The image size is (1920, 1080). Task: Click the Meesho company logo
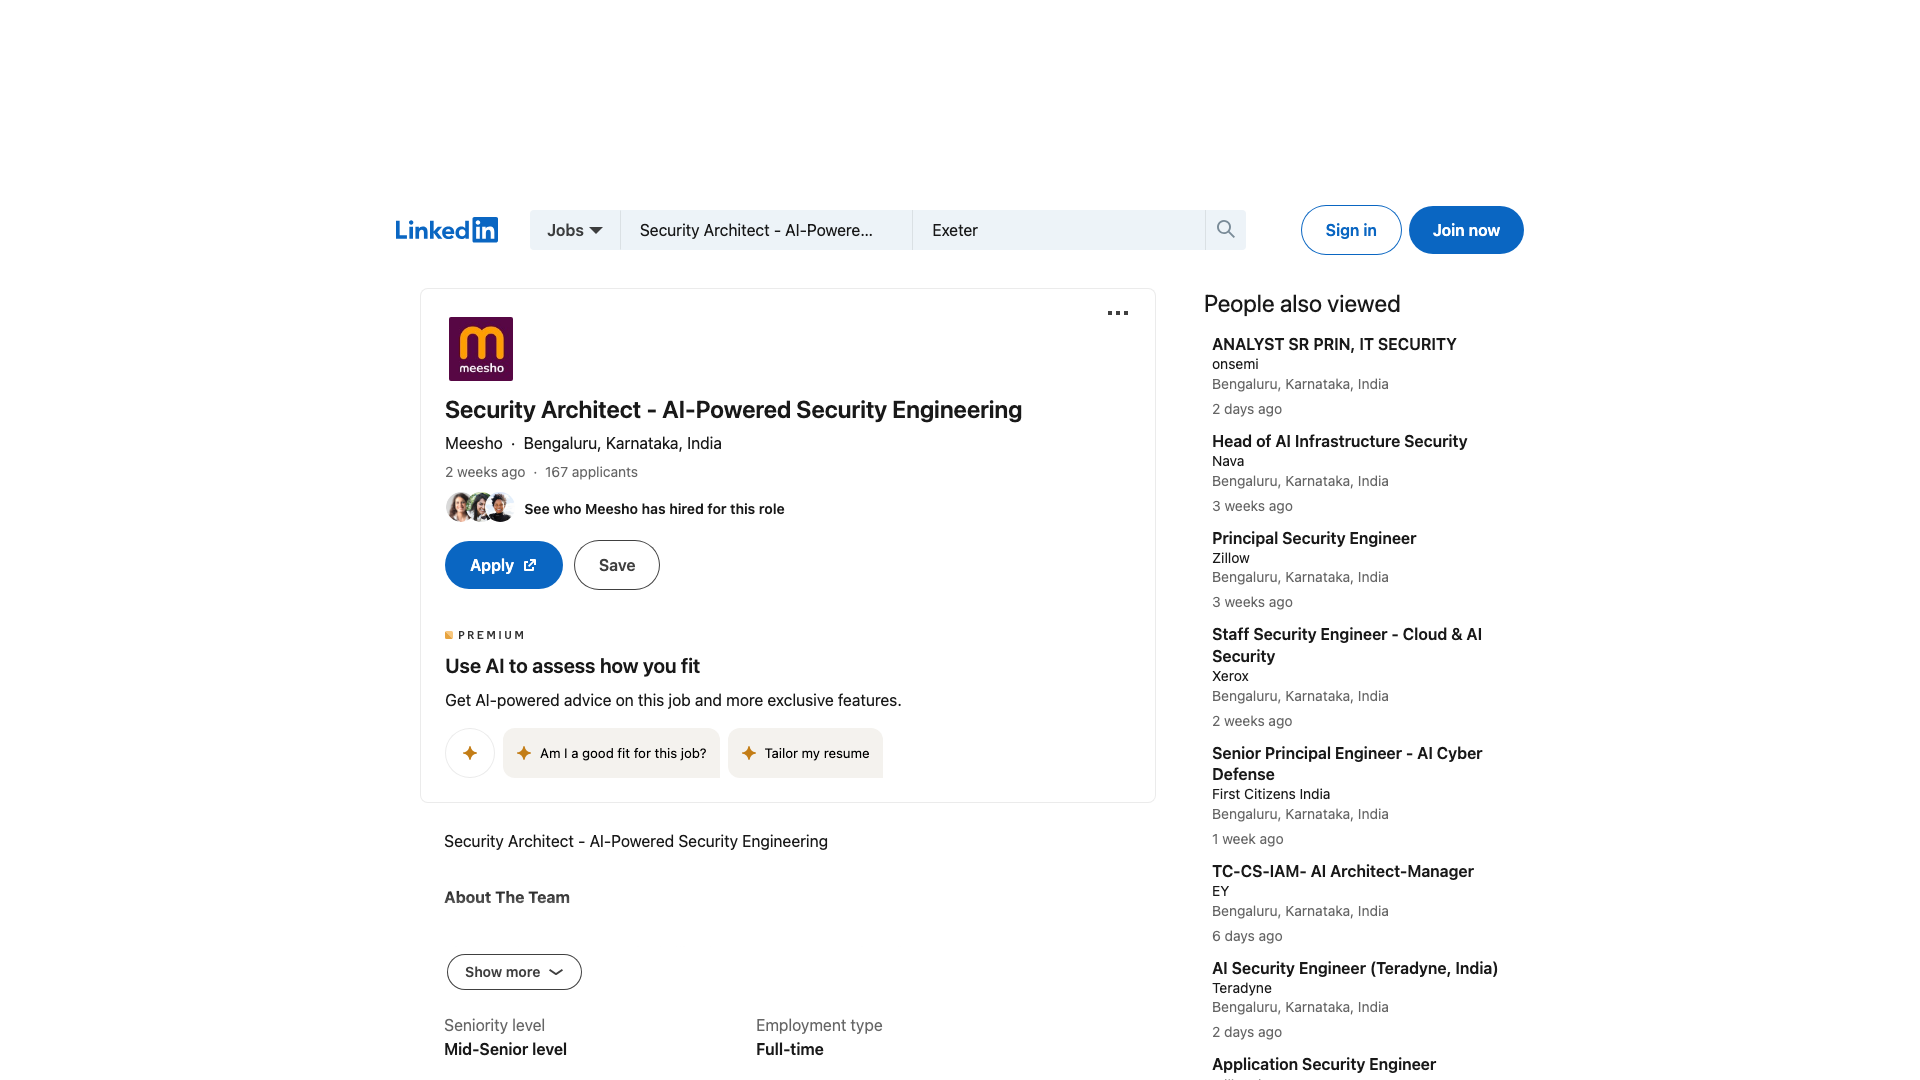(x=481, y=349)
